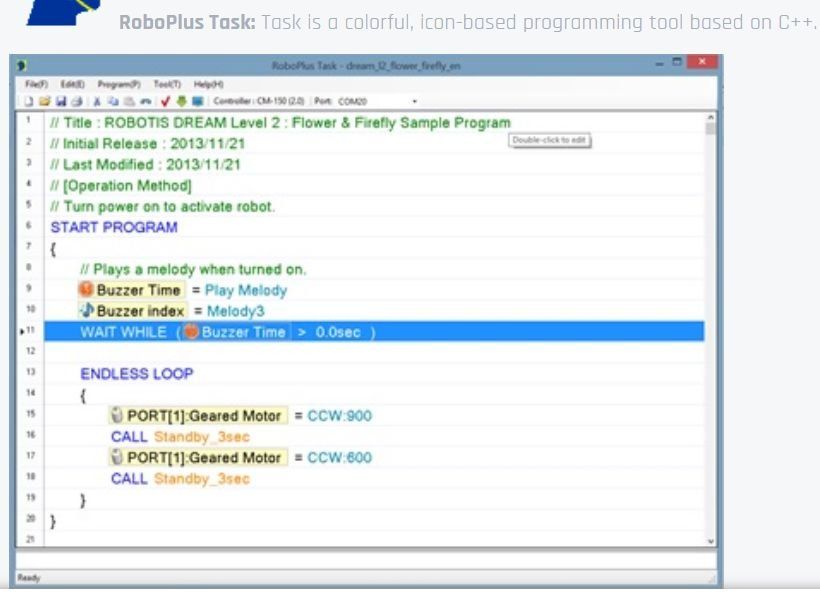Select the Initial Release comment line
This screenshot has height=594, width=820.
tap(147, 144)
